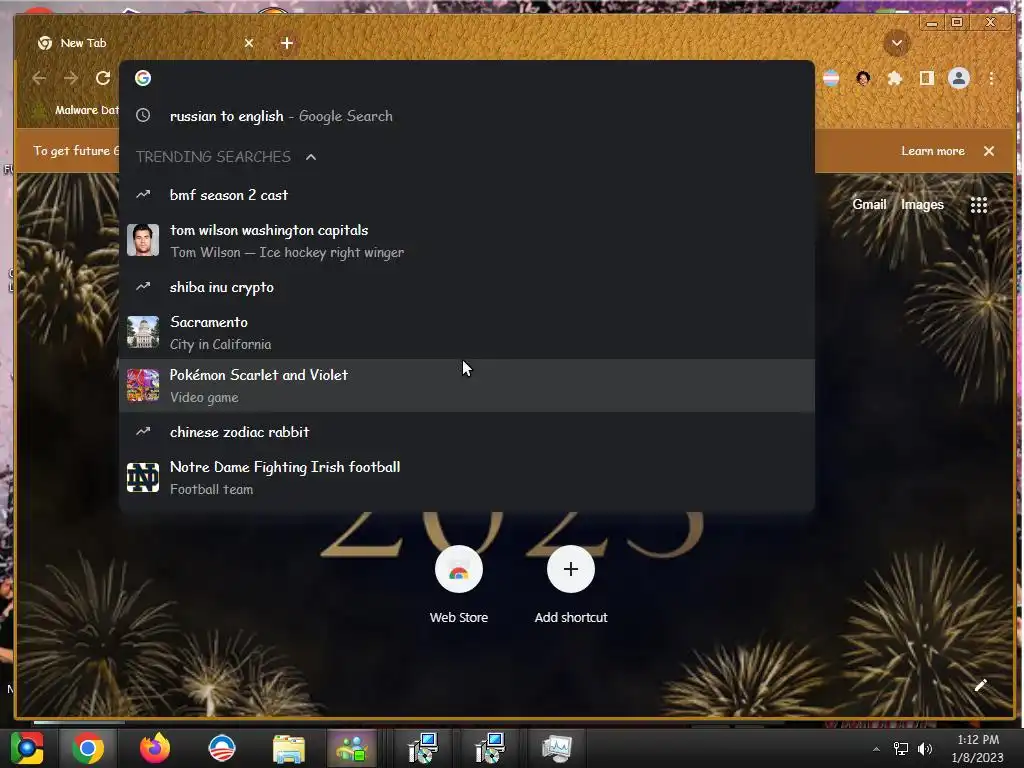Open the Malware bookmark
Viewport: 1024px width, 768px height.
coord(75,110)
